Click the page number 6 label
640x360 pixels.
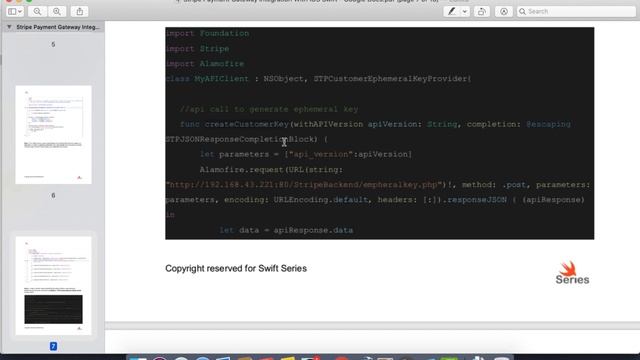pyautogui.click(x=53, y=196)
